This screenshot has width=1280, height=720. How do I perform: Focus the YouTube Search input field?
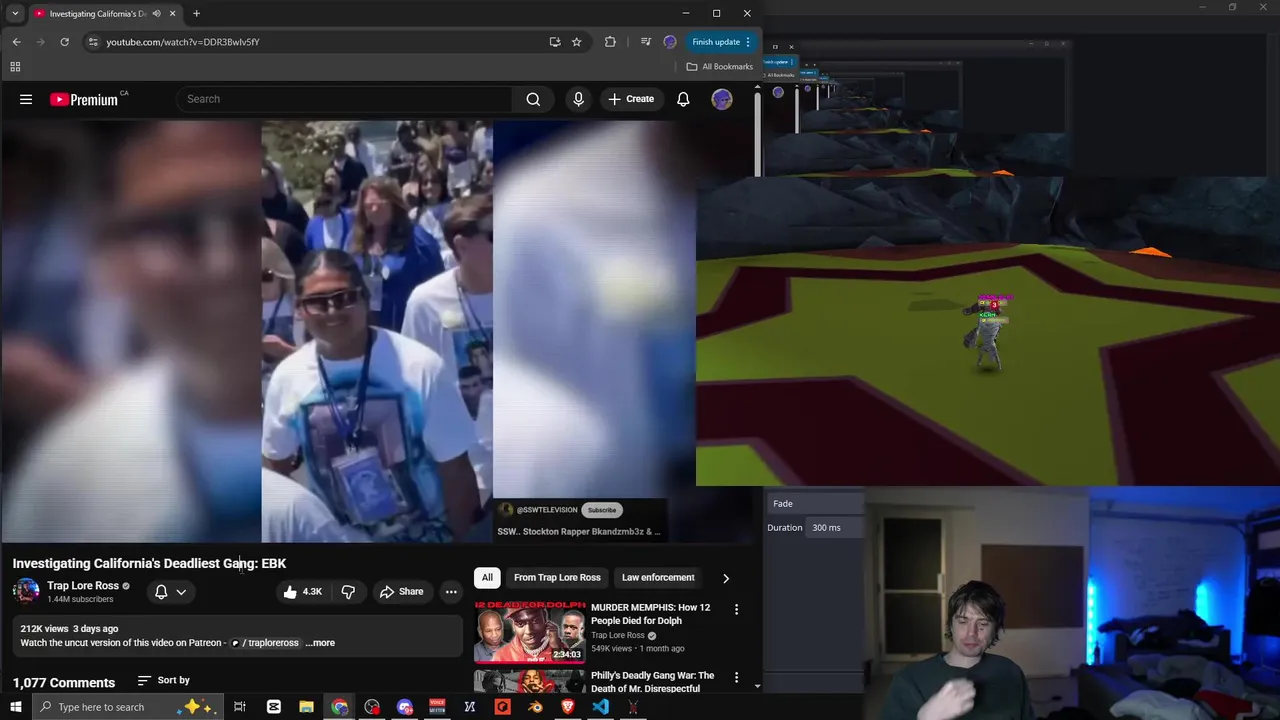click(x=345, y=99)
